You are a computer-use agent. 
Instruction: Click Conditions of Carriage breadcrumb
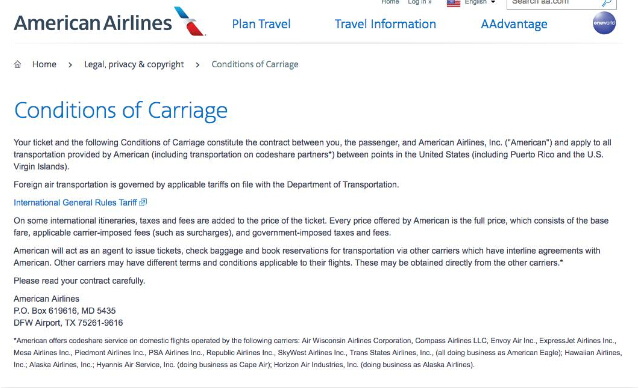tap(255, 64)
